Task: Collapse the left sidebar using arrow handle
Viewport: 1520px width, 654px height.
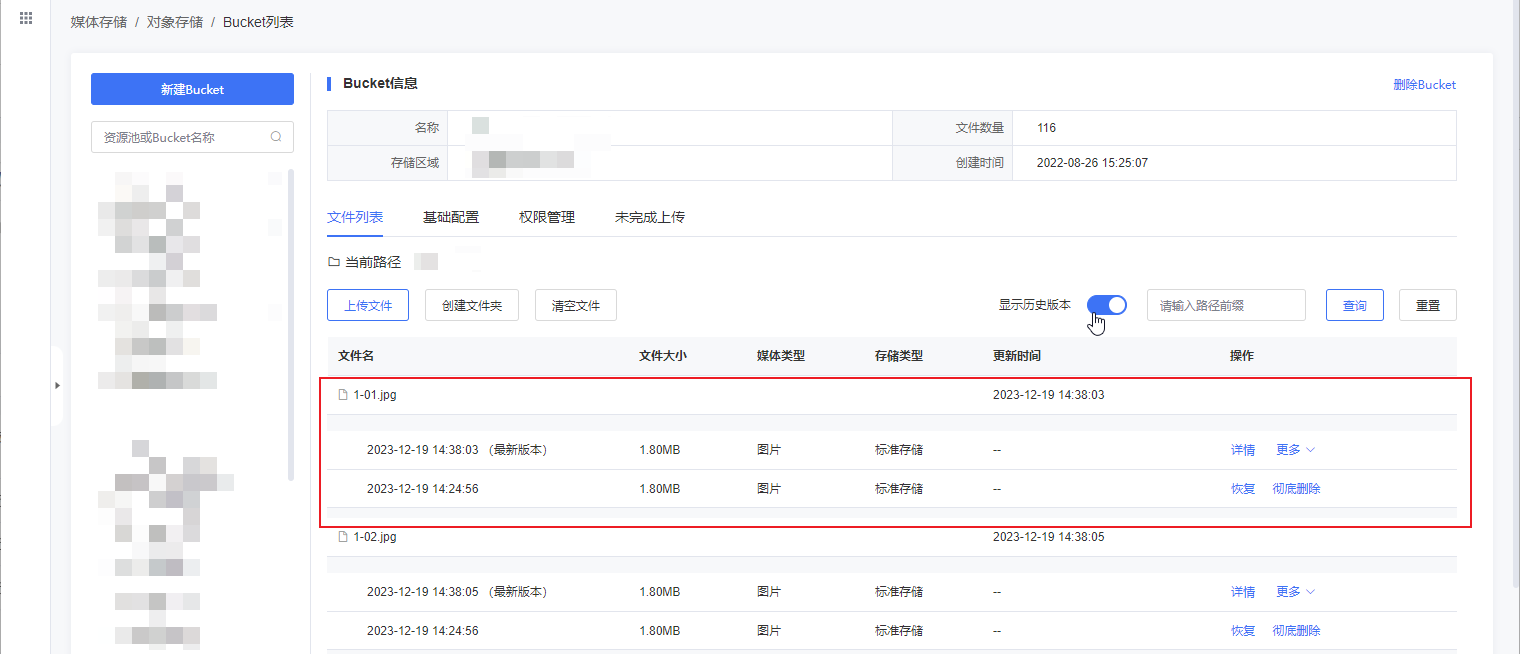Action: pyautogui.click(x=57, y=385)
